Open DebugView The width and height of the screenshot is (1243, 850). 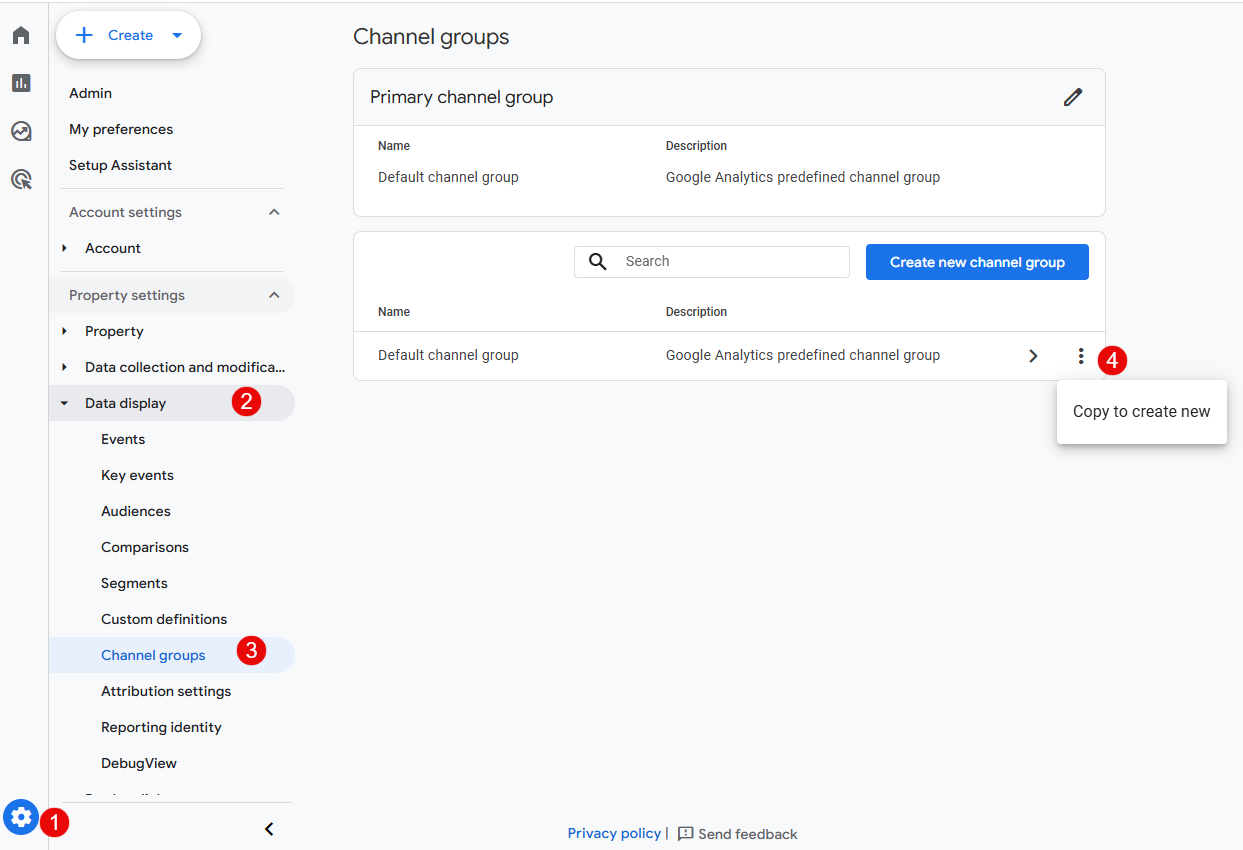pos(139,763)
